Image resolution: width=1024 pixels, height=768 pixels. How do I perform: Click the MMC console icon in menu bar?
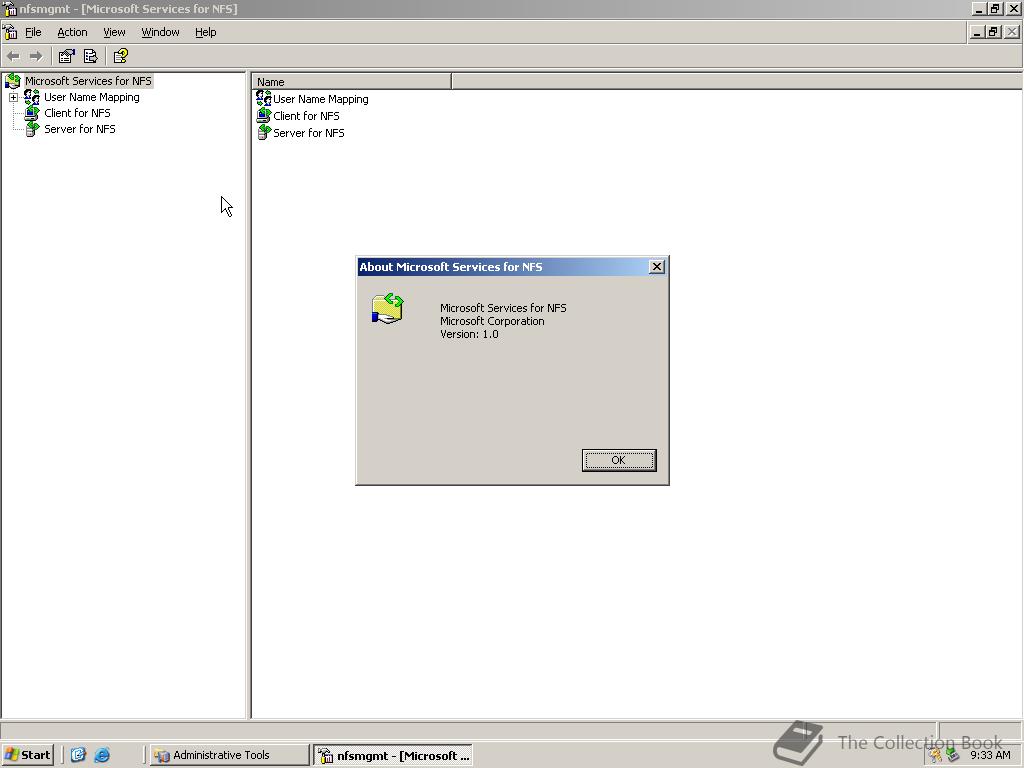click(x=10, y=32)
